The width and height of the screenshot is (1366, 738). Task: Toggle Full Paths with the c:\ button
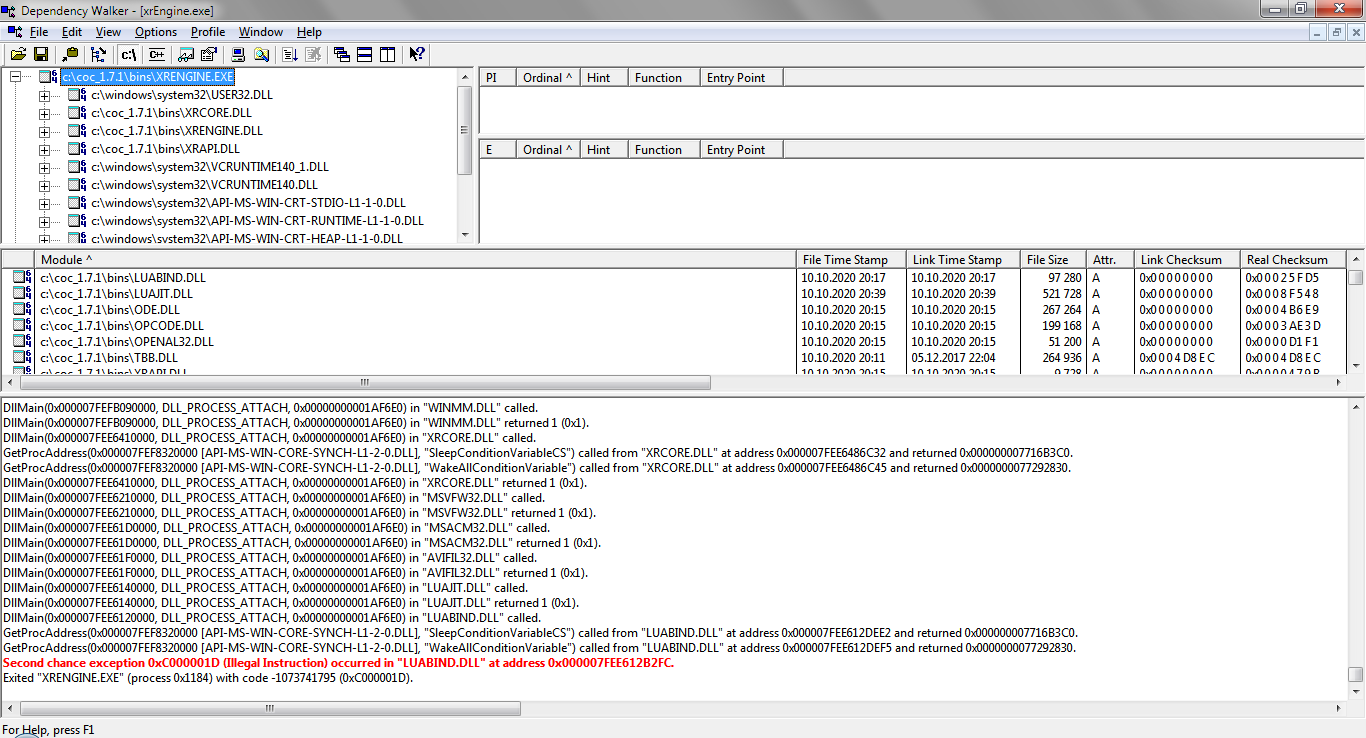click(128, 54)
